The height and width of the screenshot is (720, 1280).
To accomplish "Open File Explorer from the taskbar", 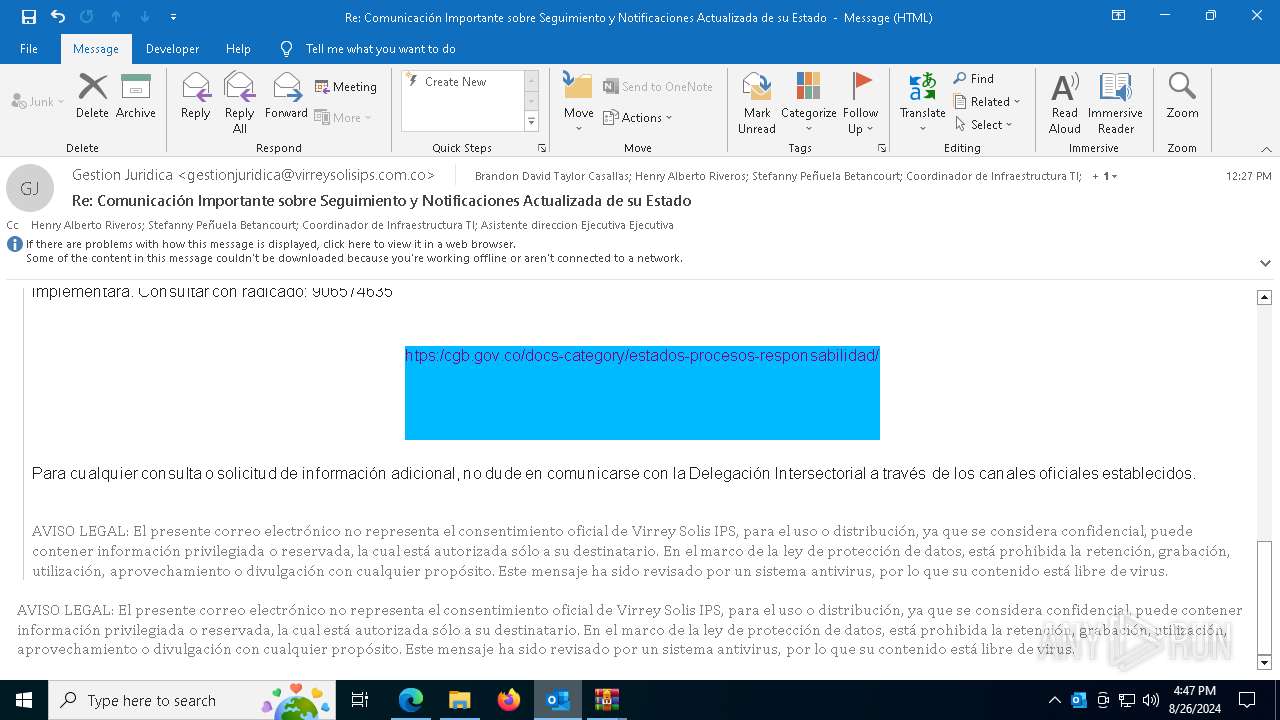I will 459,700.
